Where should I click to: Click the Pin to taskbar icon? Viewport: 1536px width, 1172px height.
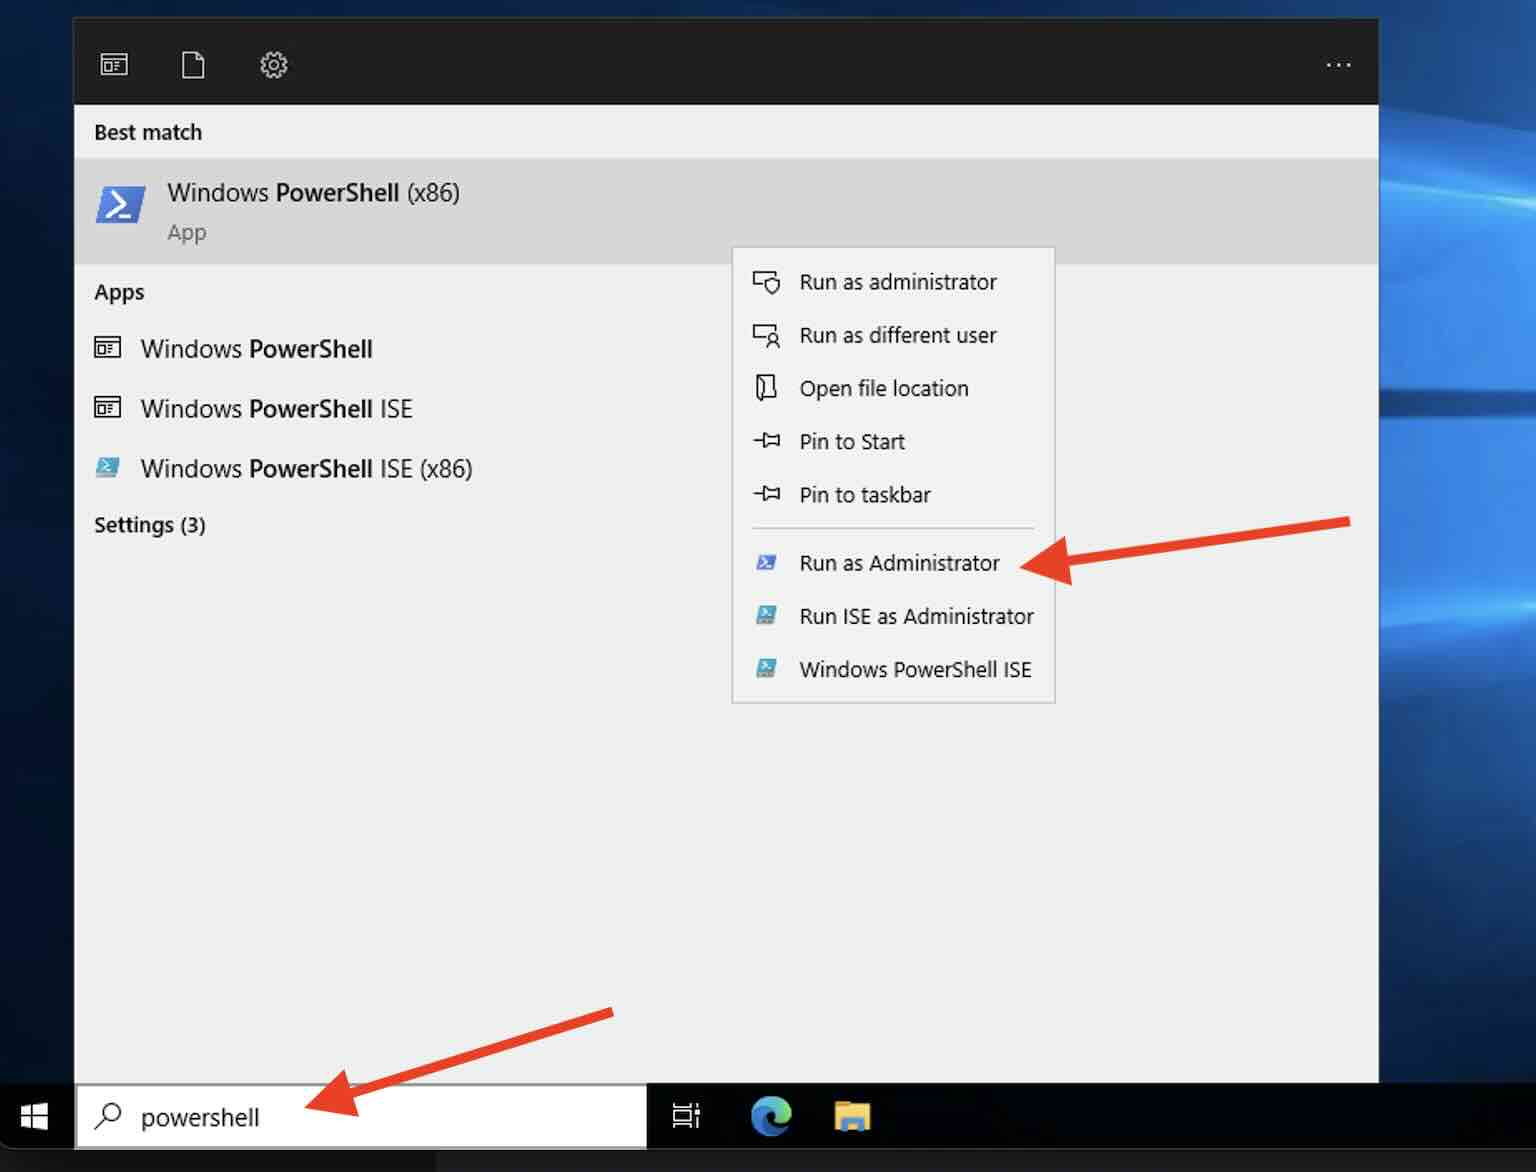pyautogui.click(x=766, y=494)
